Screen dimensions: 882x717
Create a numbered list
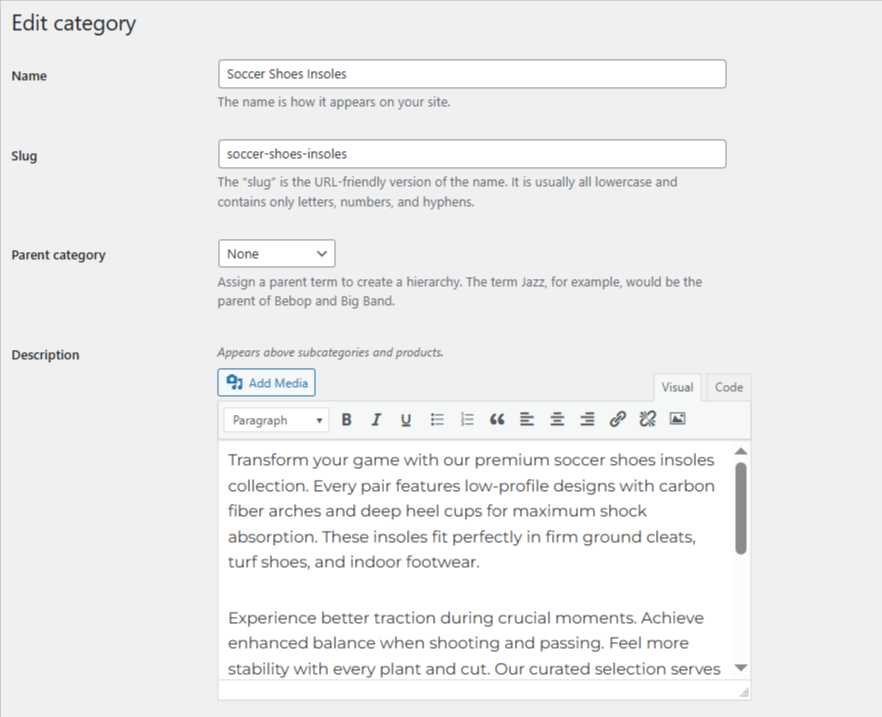467,419
